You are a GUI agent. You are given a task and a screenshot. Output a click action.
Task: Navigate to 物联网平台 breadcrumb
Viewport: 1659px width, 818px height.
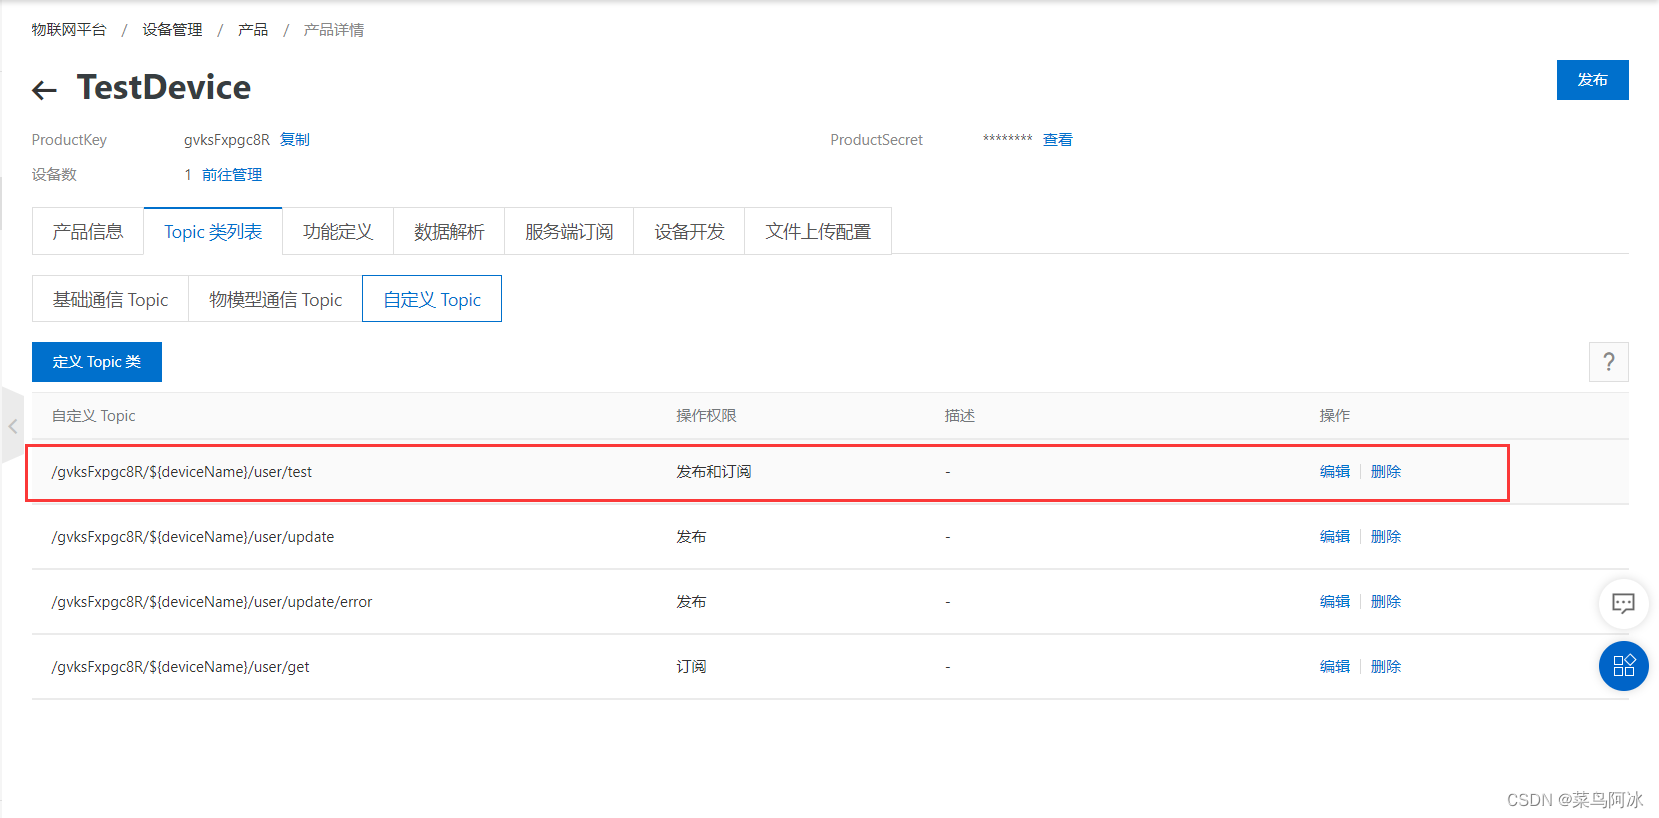point(69,30)
